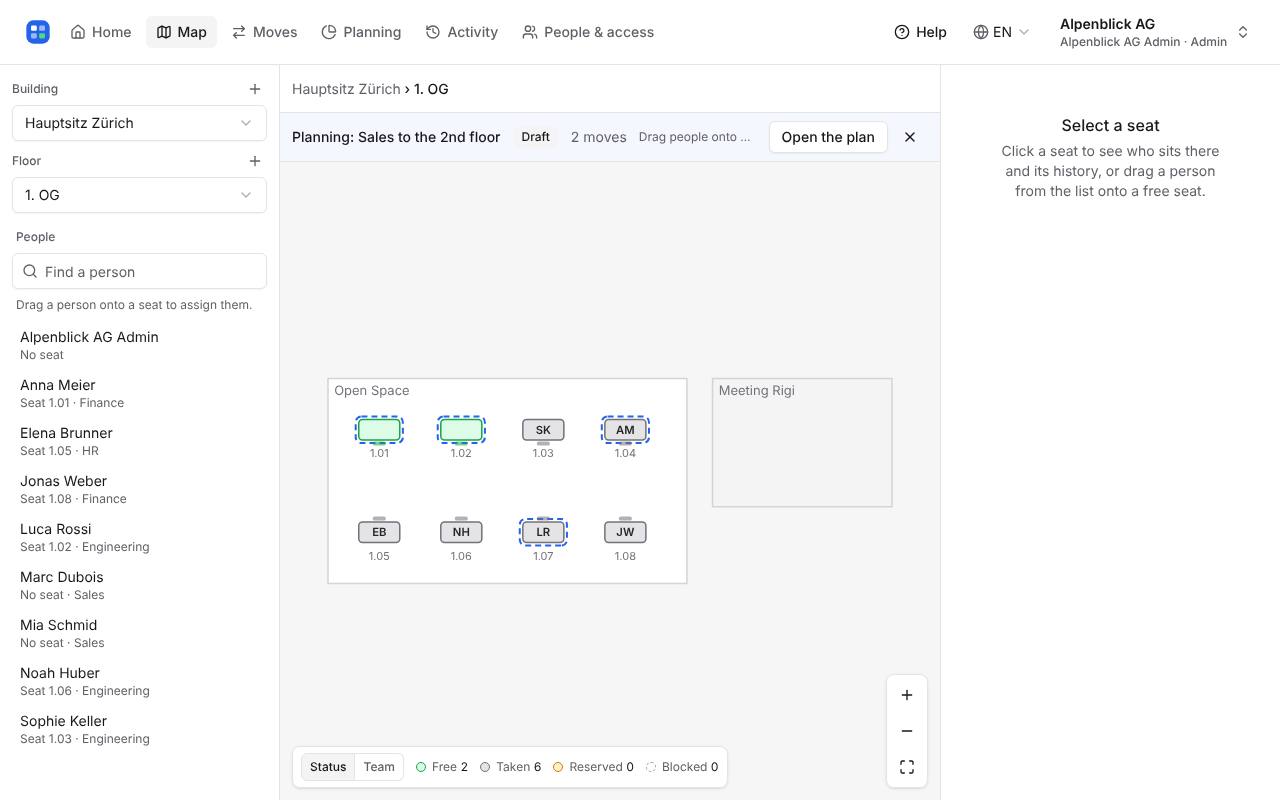Fit the floor map to screen
This screenshot has width=1280, height=800.
click(907, 767)
